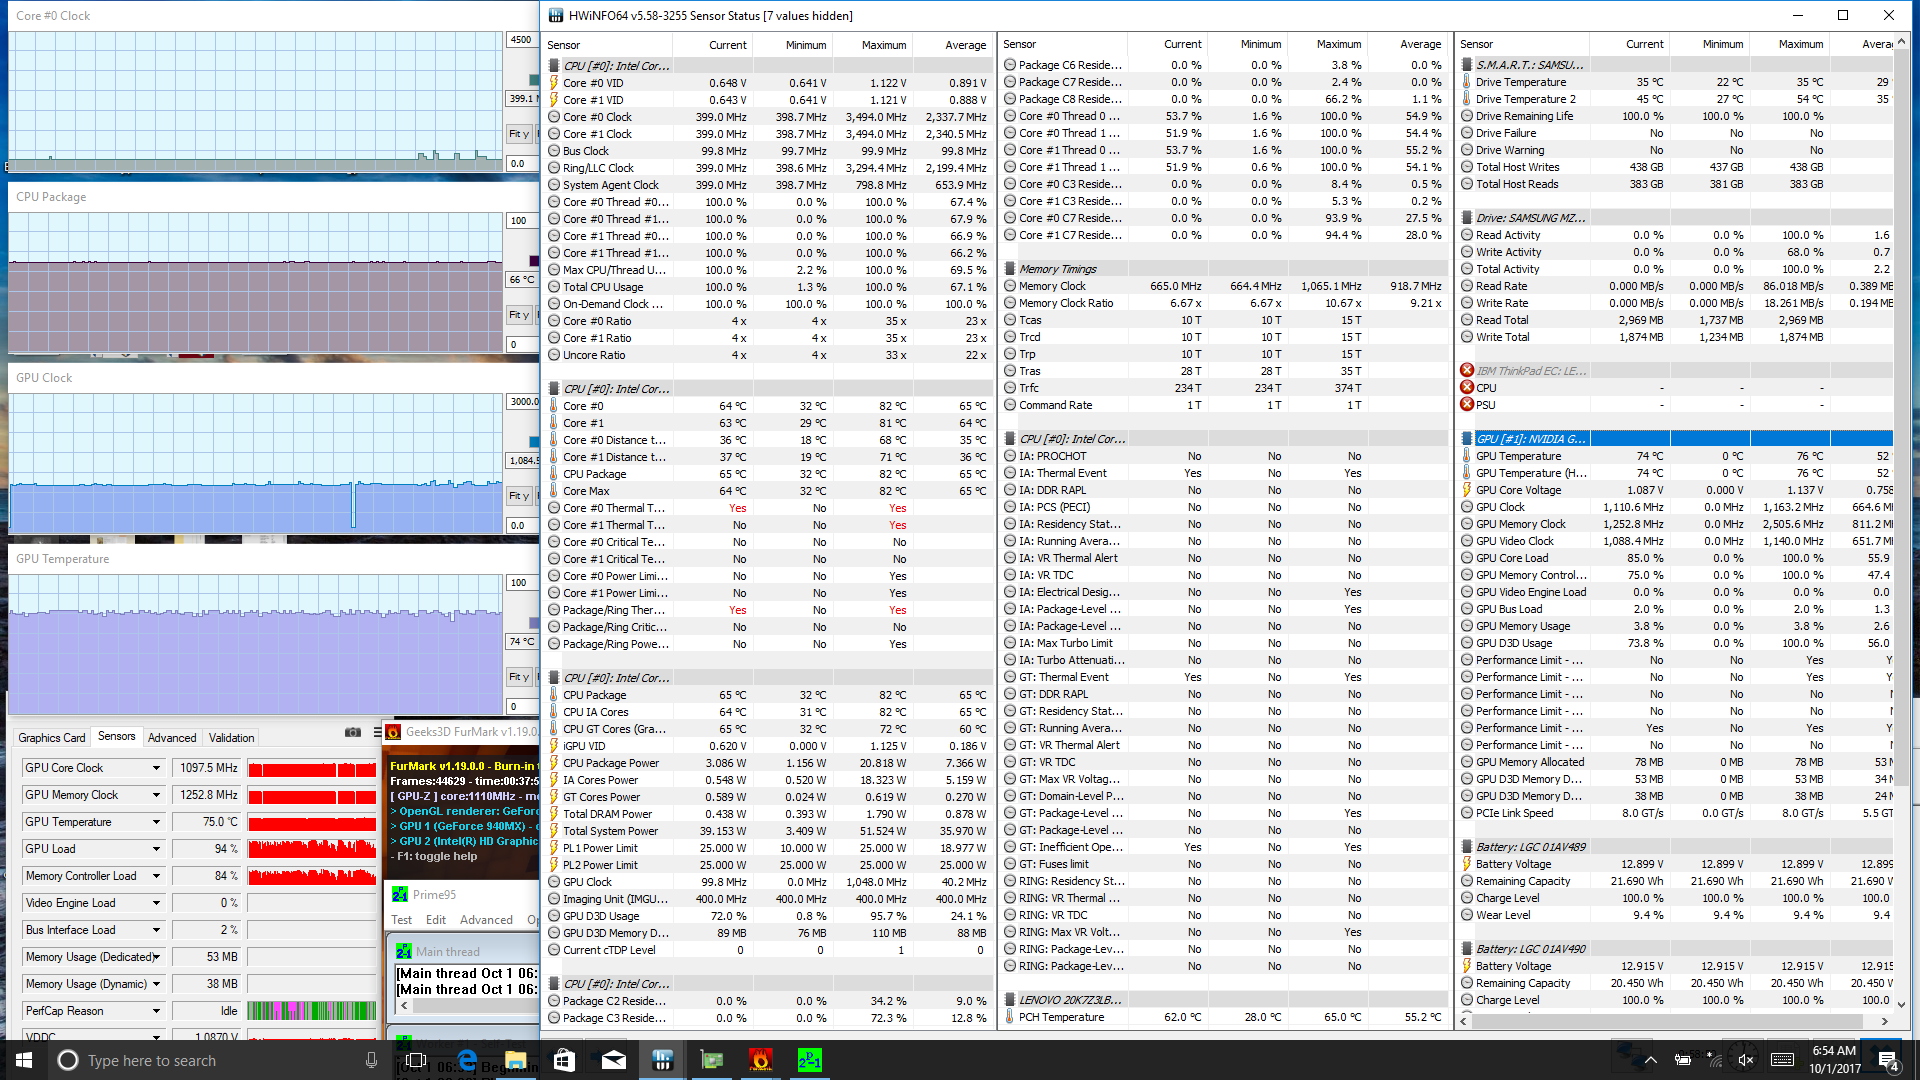Click the Cortana microphone icon
The image size is (1920, 1080).
coord(371,1060)
